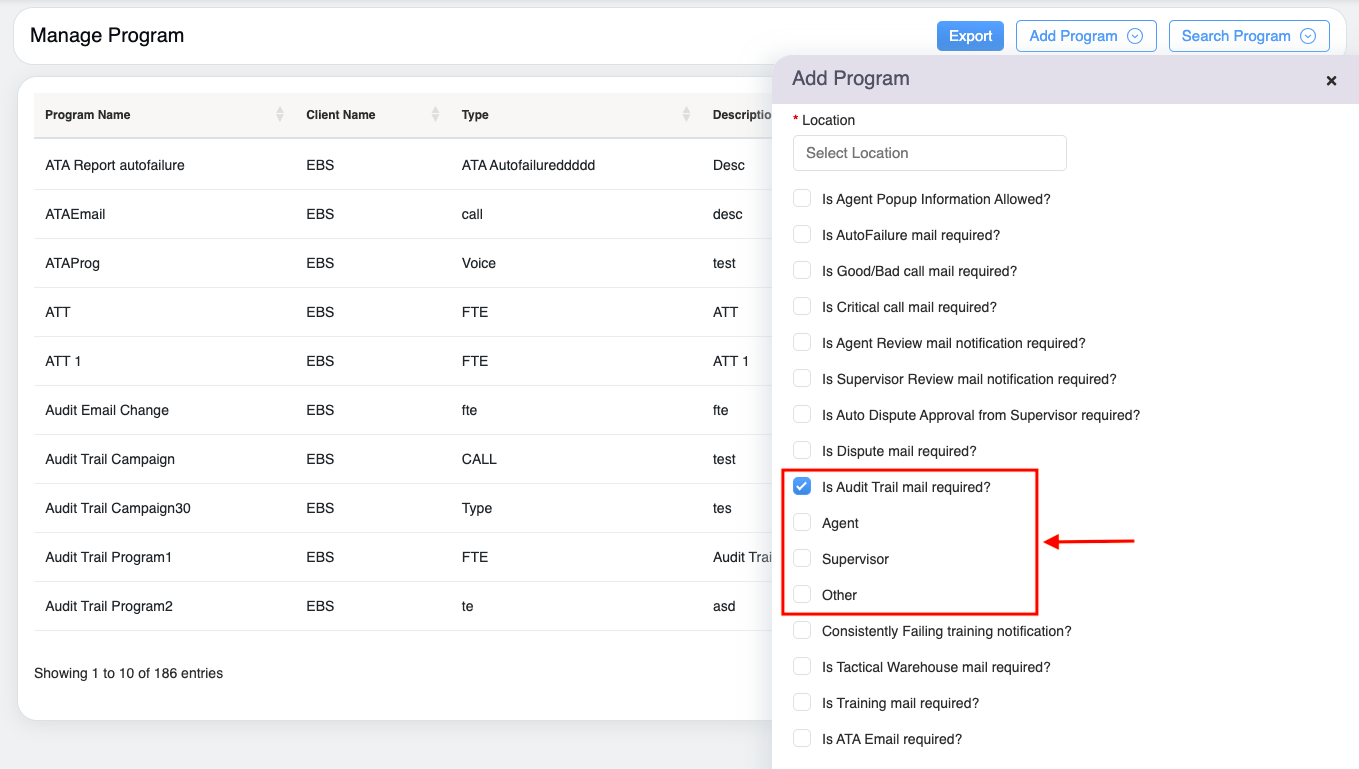Sort table by Program Name column

pos(280,115)
